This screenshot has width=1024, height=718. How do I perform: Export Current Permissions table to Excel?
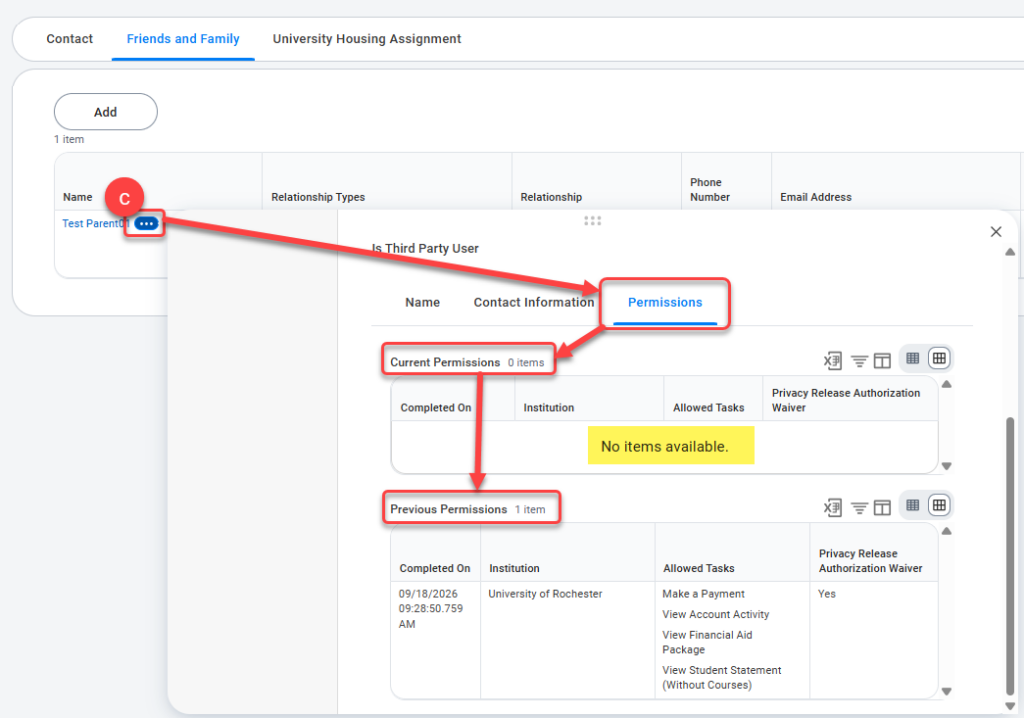(833, 361)
